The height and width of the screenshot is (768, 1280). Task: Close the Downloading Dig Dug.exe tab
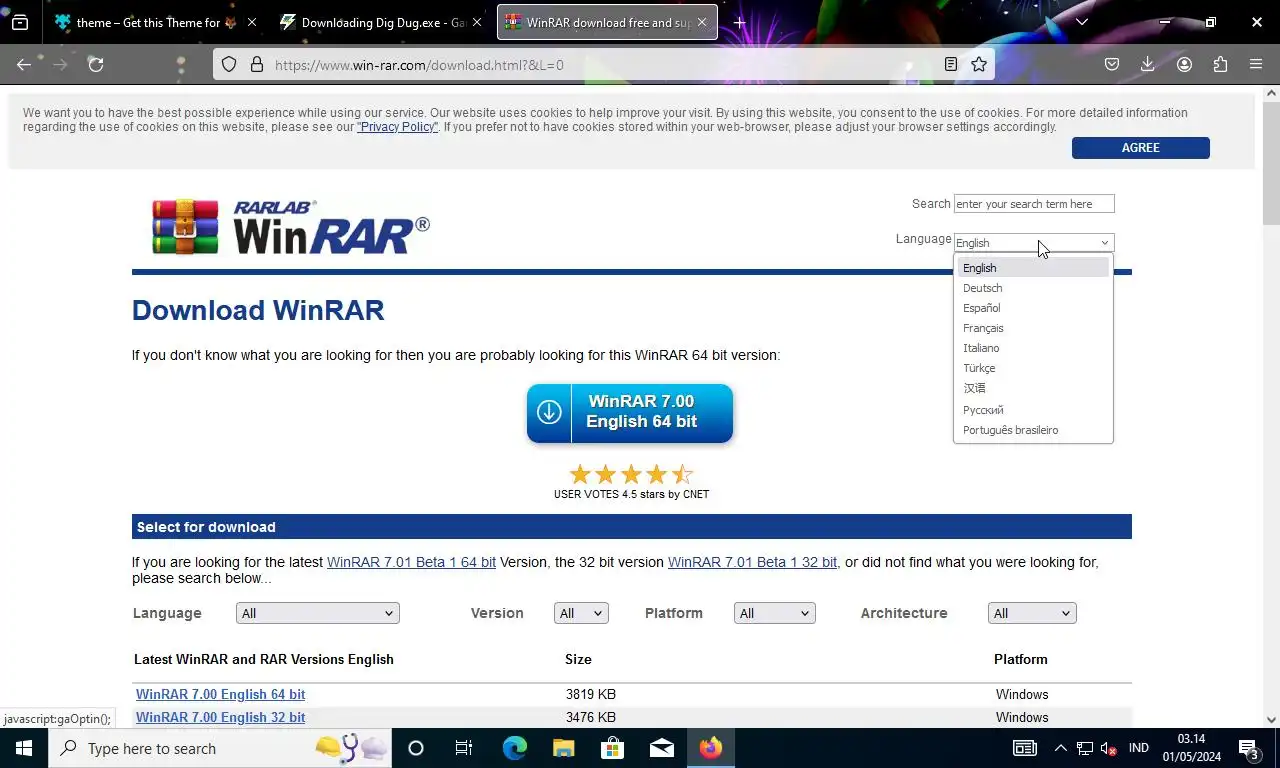476,22
